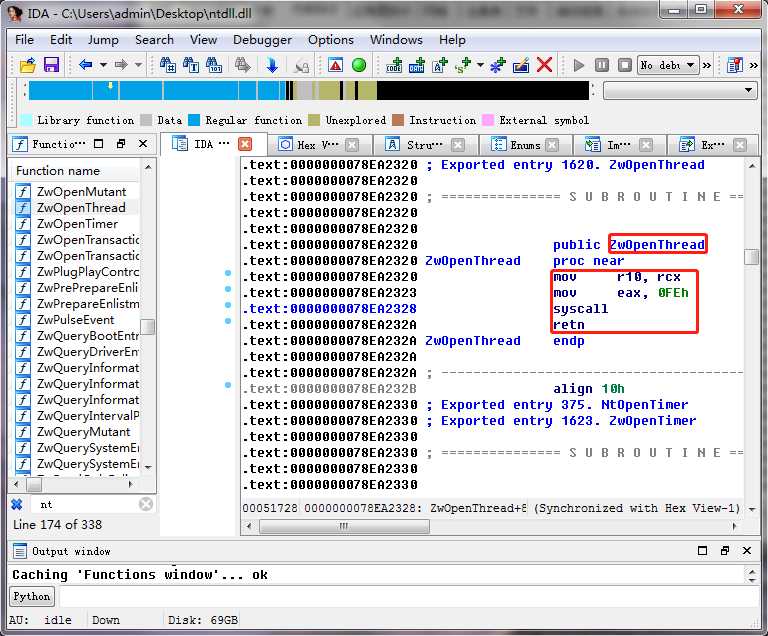Click the convert to data icon
This screenshot has width=768, height=636.
tap(417, 65)
